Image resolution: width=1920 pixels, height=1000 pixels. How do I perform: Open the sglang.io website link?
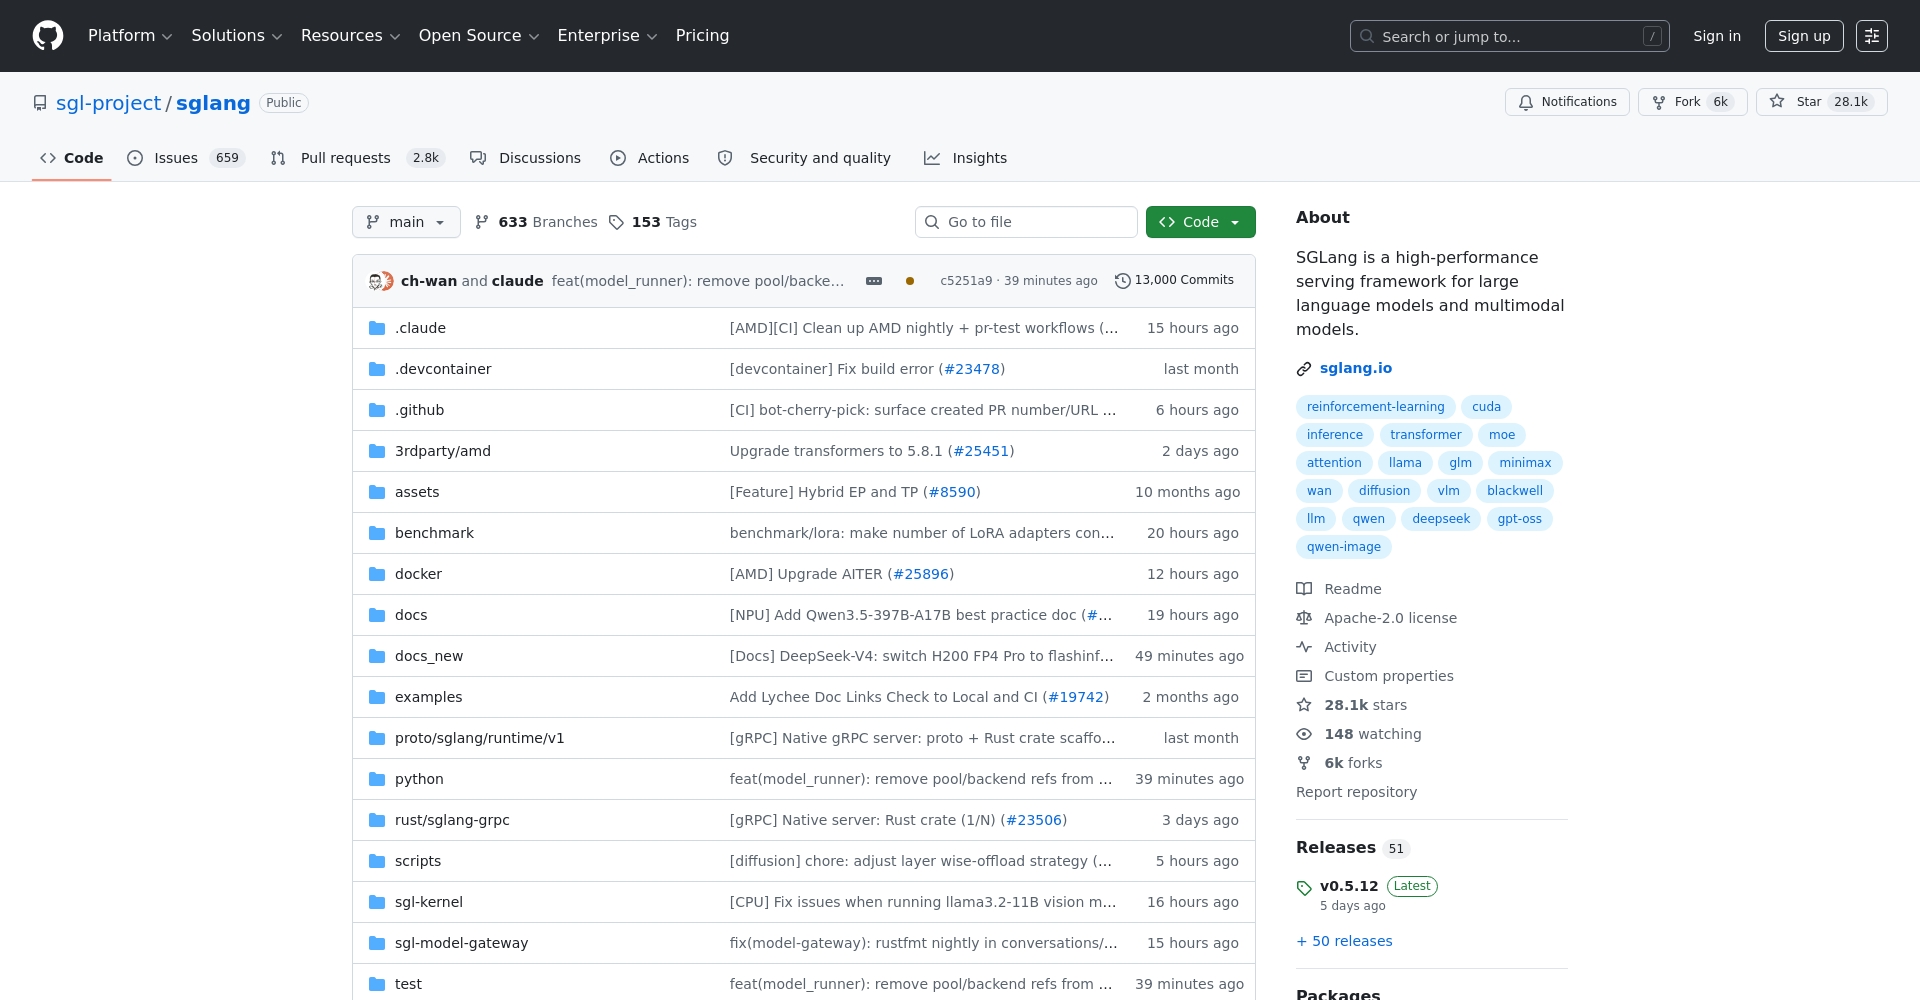[1355, 368]
